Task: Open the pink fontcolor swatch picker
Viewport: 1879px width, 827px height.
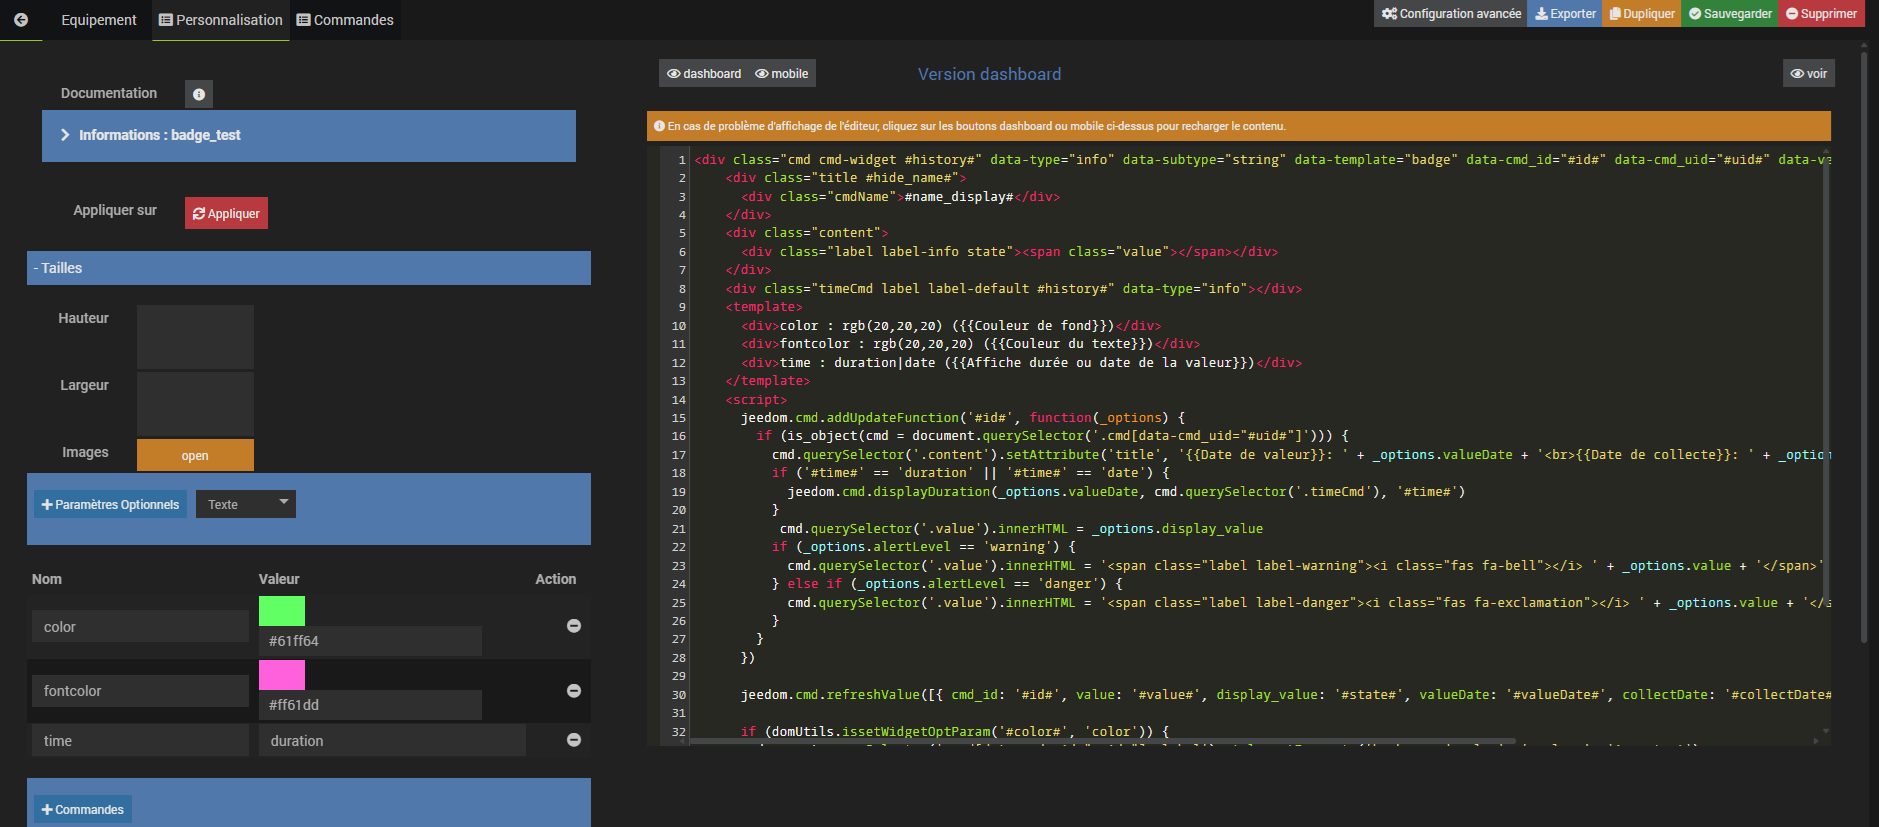Action: coord(282,674)
